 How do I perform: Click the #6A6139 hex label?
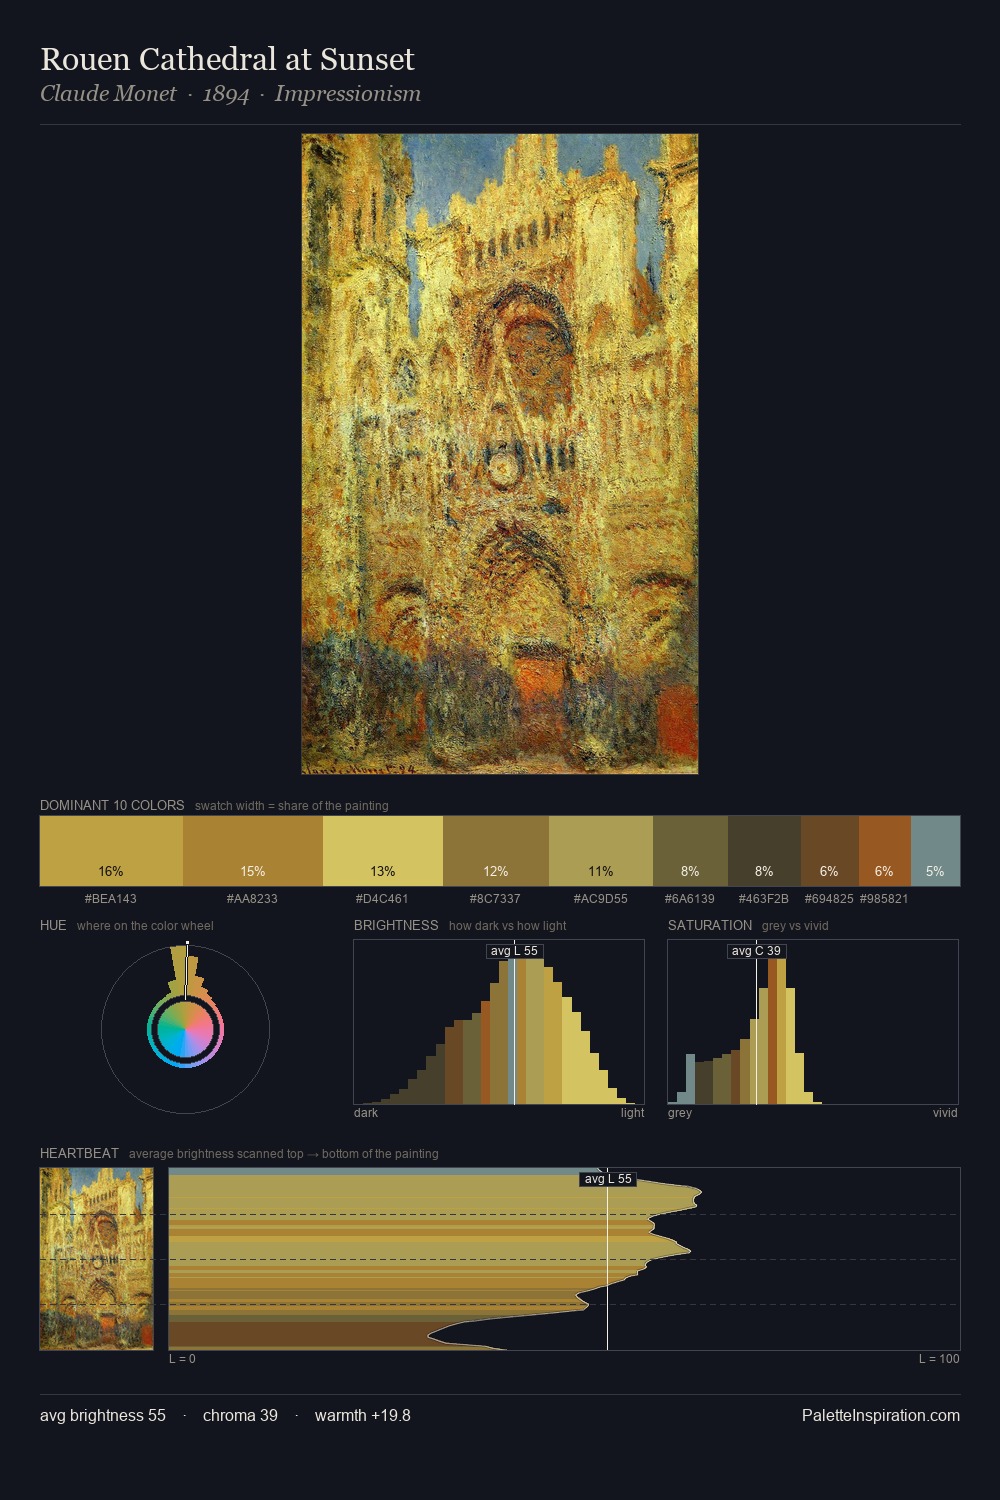point(690,899)
